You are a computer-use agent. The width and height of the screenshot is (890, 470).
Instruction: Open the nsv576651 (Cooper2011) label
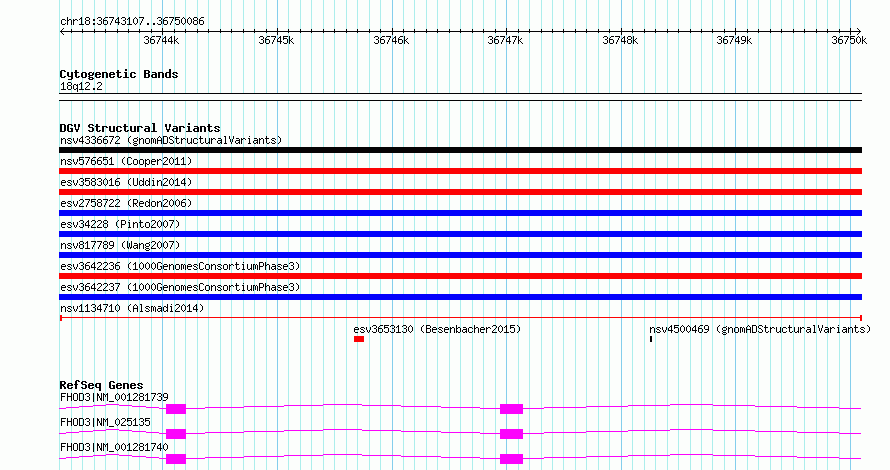point(126,161)
